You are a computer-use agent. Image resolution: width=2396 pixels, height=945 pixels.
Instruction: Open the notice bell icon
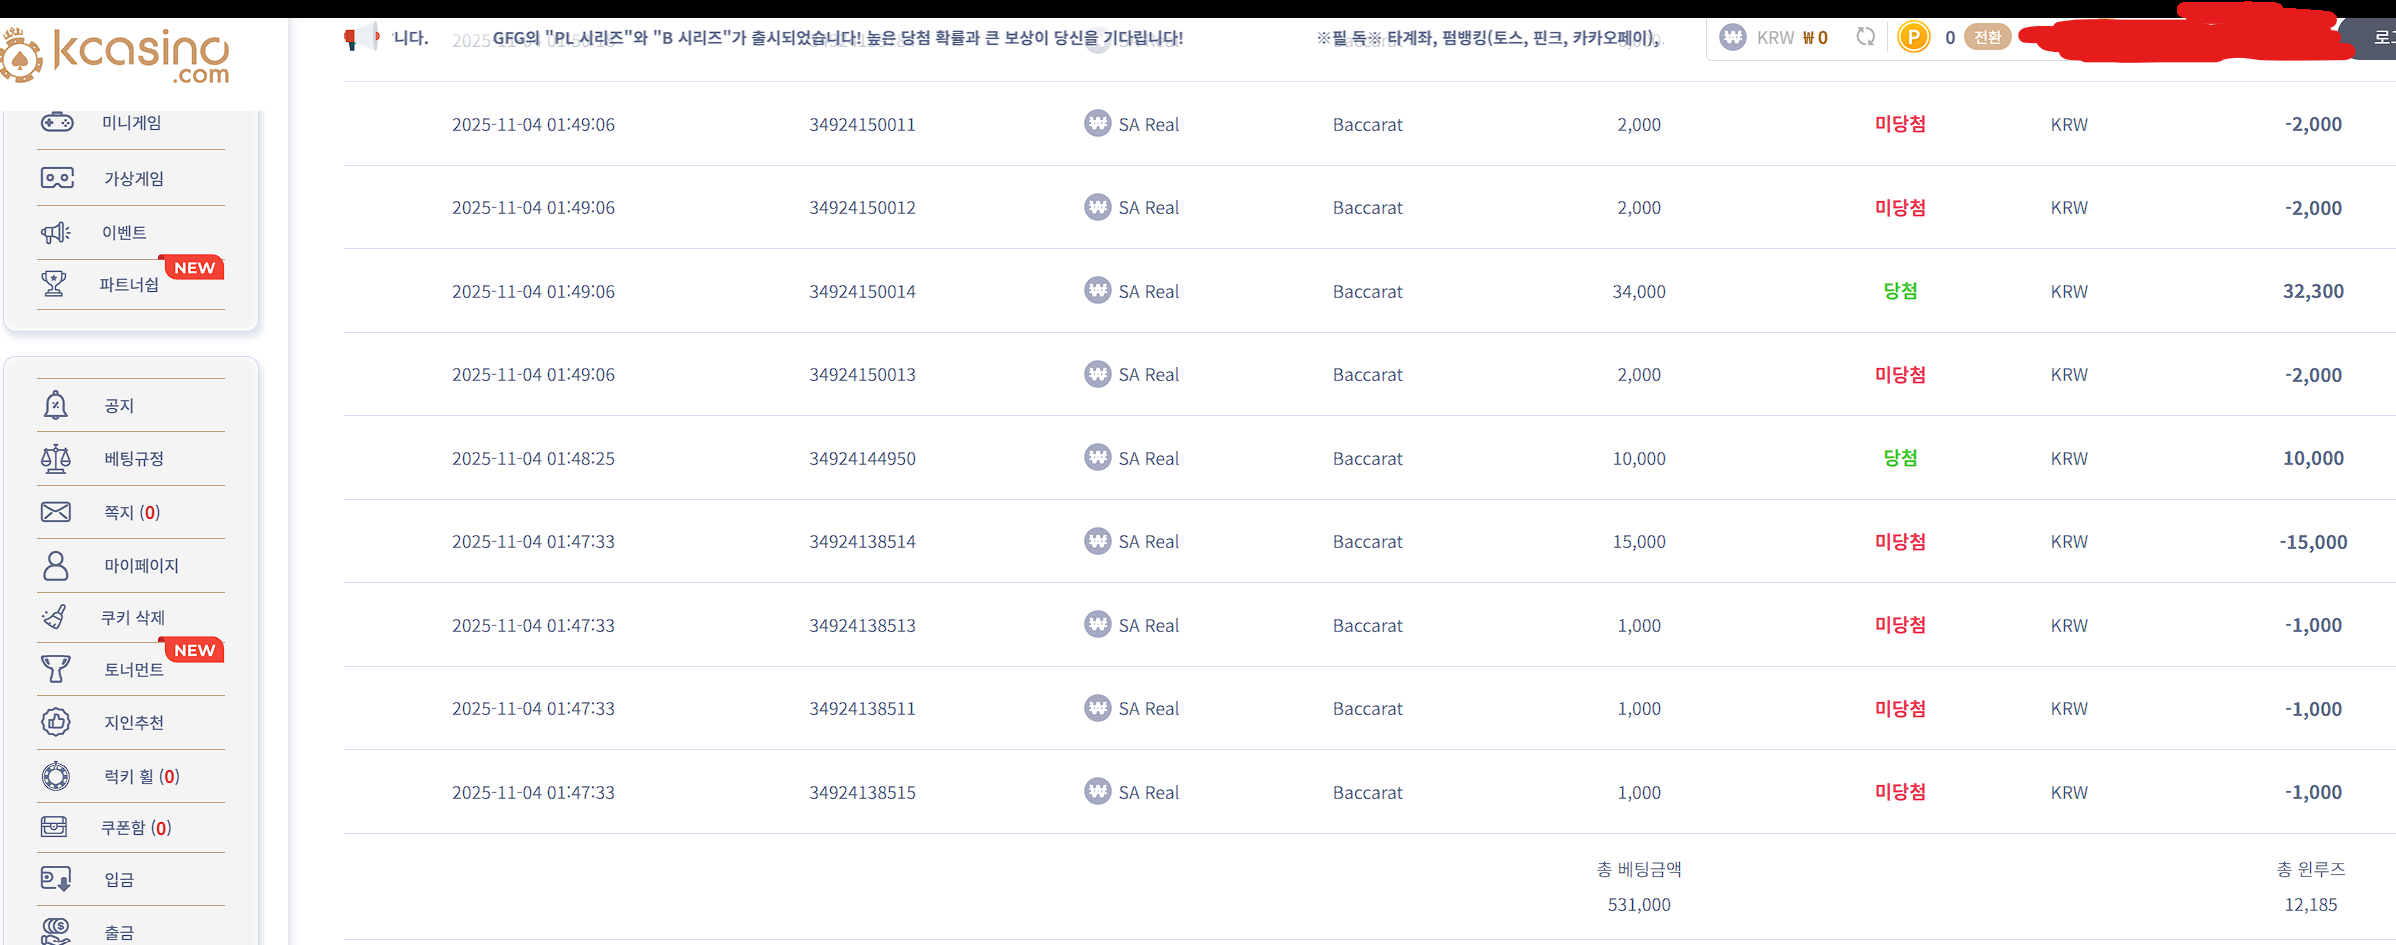pyautogui.click(x=56, y=405)
